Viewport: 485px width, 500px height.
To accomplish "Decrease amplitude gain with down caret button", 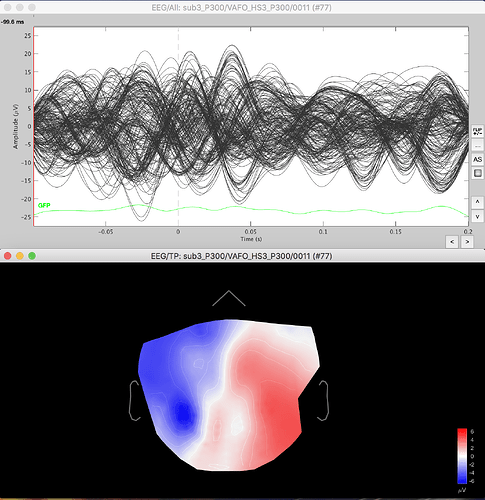I will (x=477, y=216).
